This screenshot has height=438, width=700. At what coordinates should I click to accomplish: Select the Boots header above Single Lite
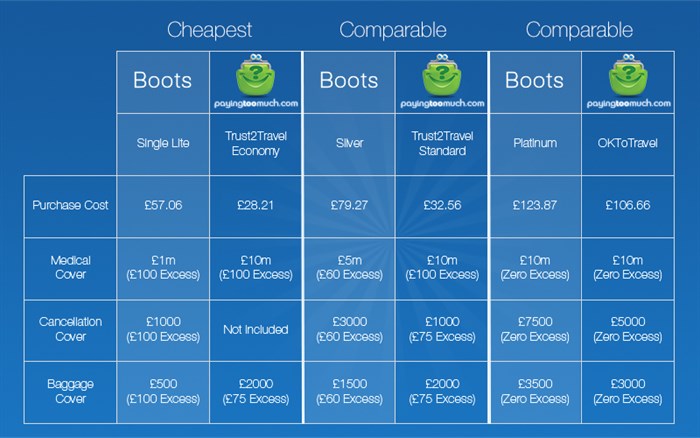[162, 81]
